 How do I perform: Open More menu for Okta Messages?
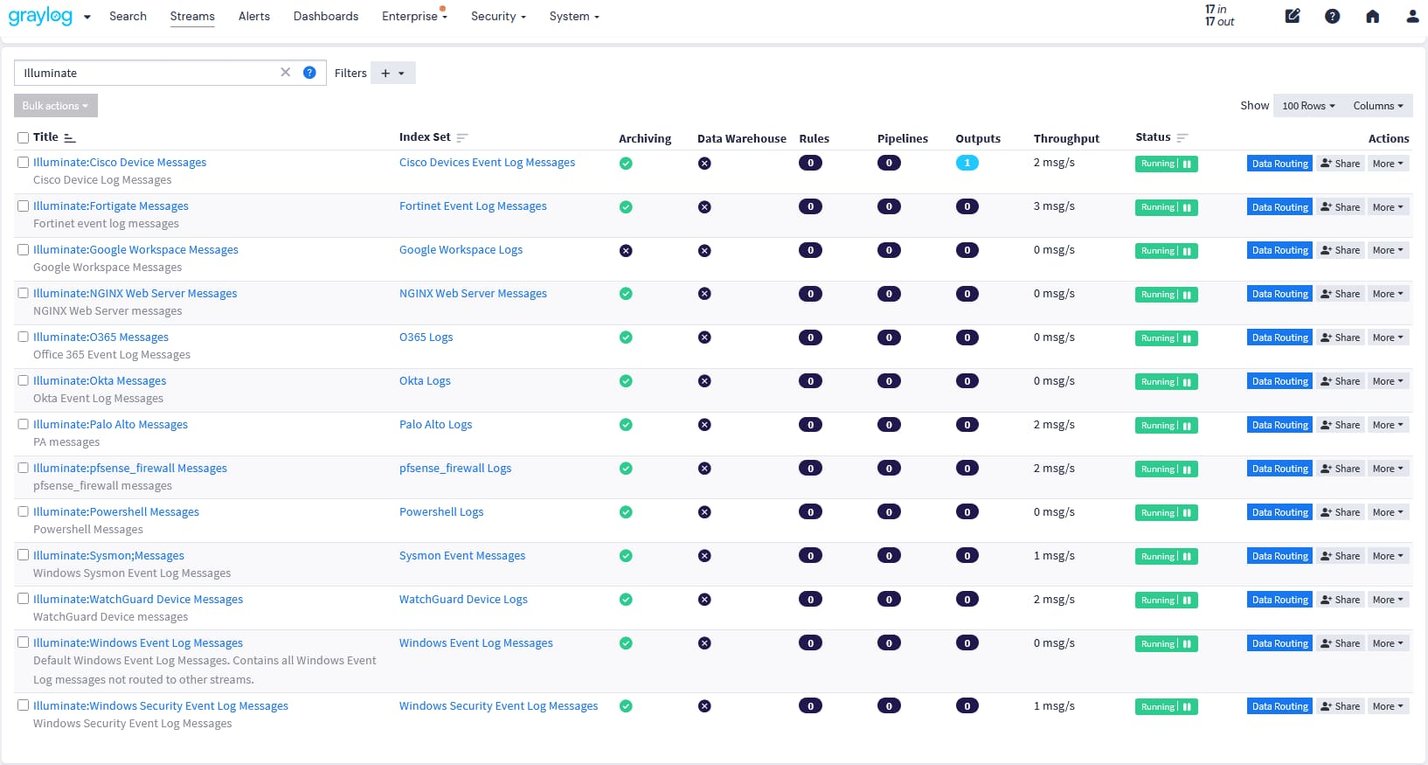(x=1388, y=382)
